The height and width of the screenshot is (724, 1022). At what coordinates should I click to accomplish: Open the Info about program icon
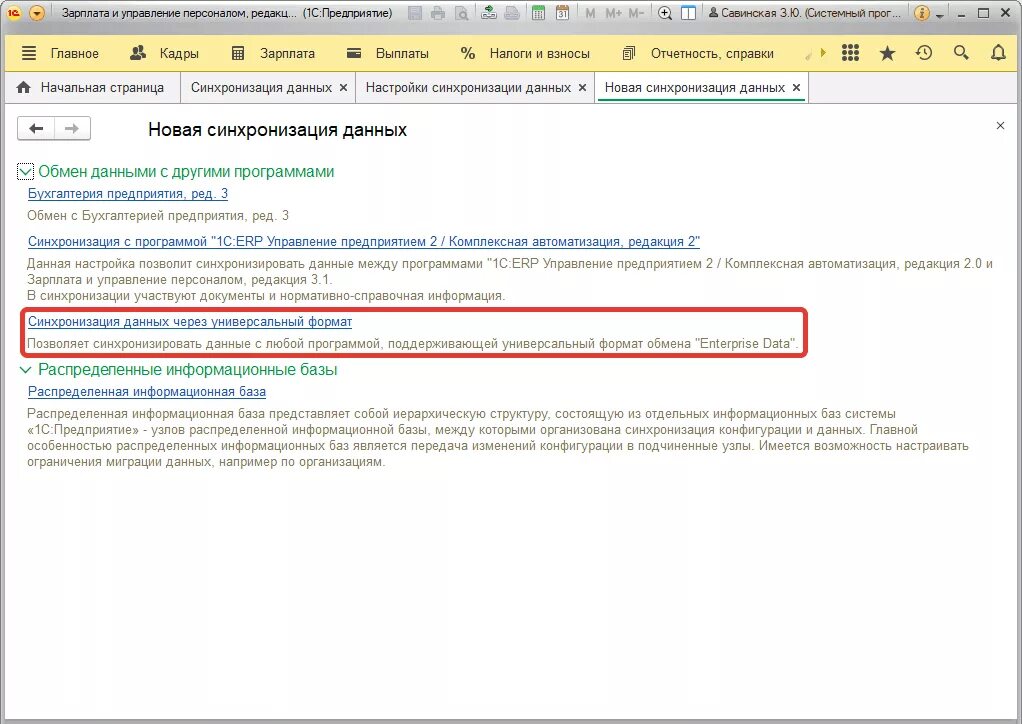(922, 13)
